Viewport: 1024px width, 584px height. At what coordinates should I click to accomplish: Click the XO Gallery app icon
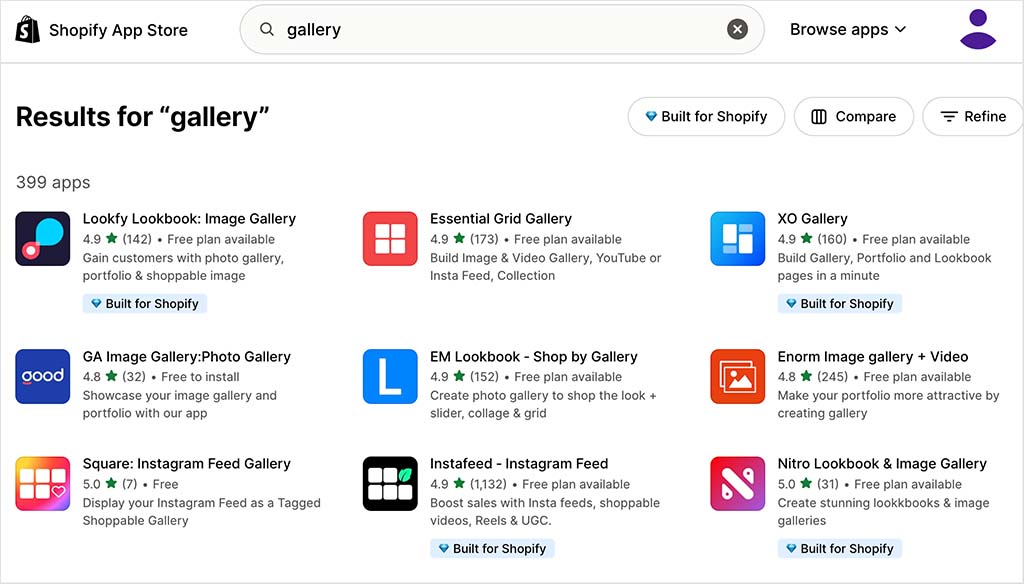pos(737,239)
